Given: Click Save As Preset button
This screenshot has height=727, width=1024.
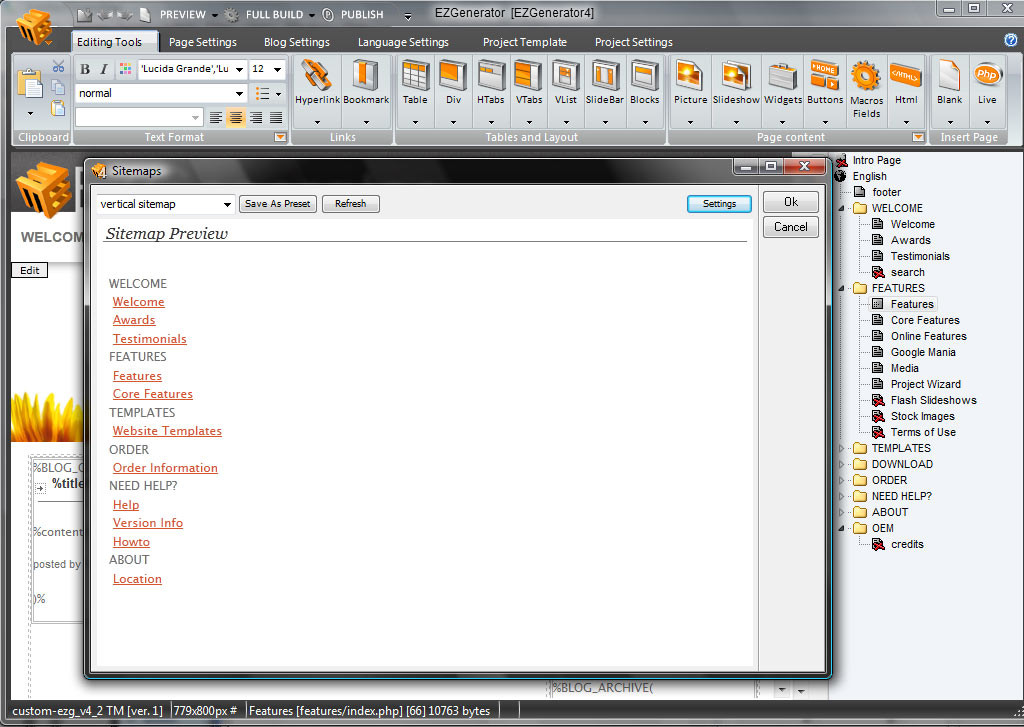Looking at the screenshot, I should (278, 204).
